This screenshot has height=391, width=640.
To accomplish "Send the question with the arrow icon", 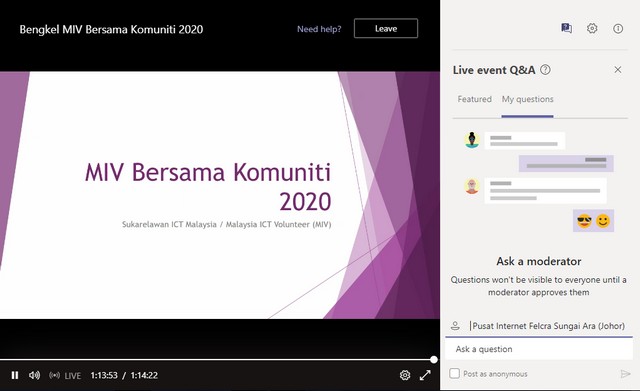I will pos(625,374).
